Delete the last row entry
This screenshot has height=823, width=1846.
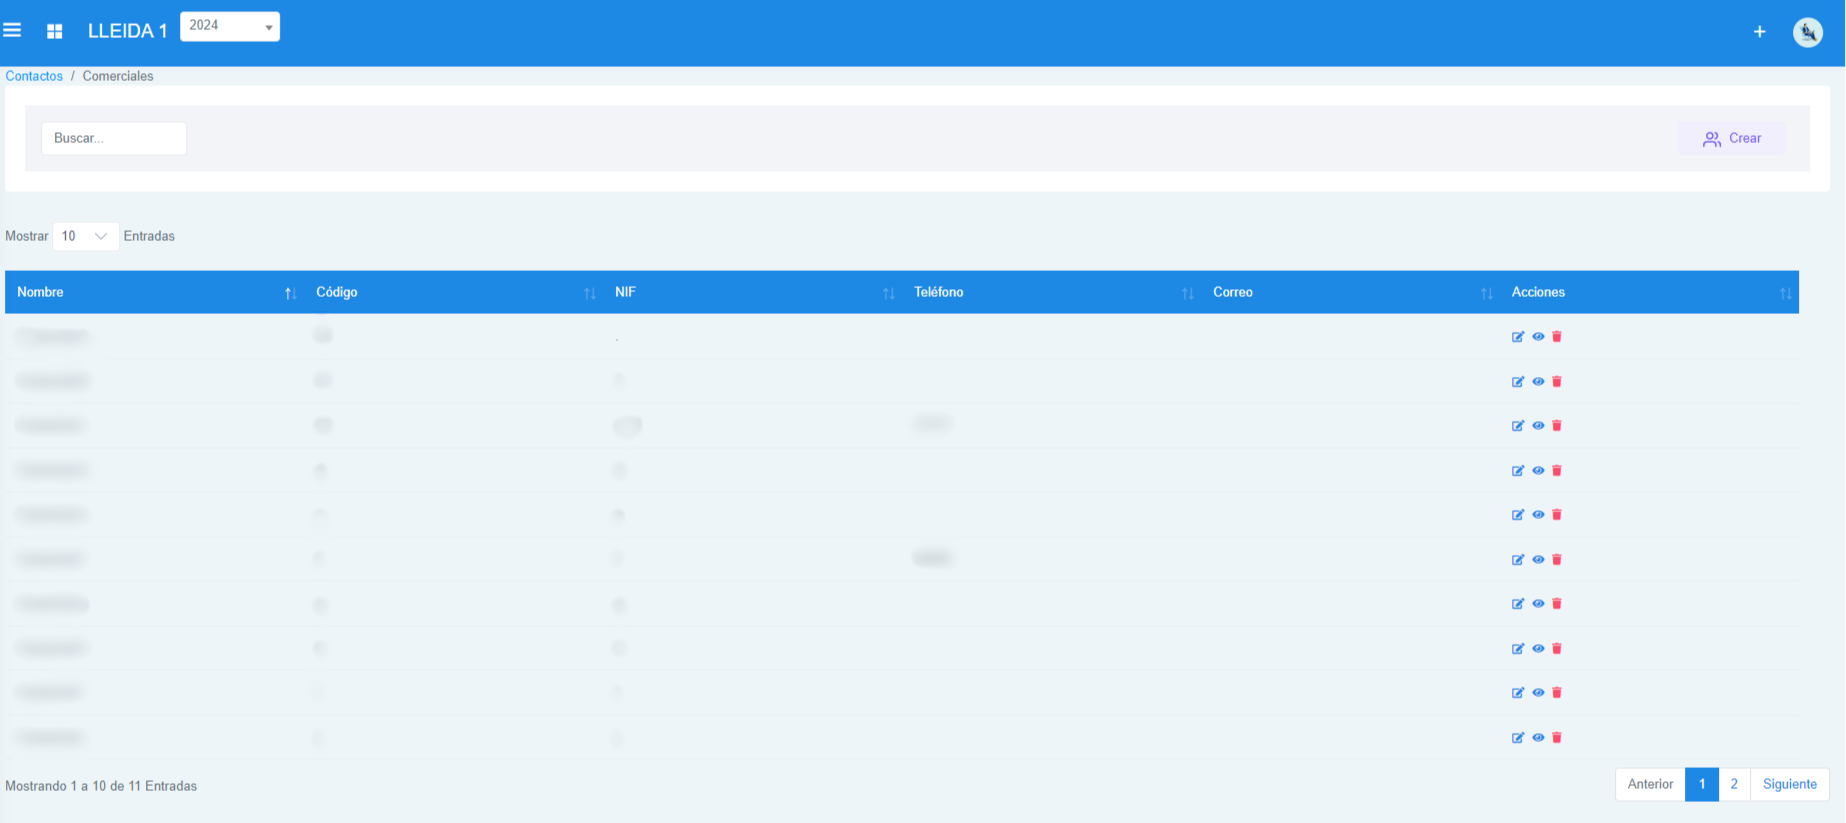point(1557,738)
